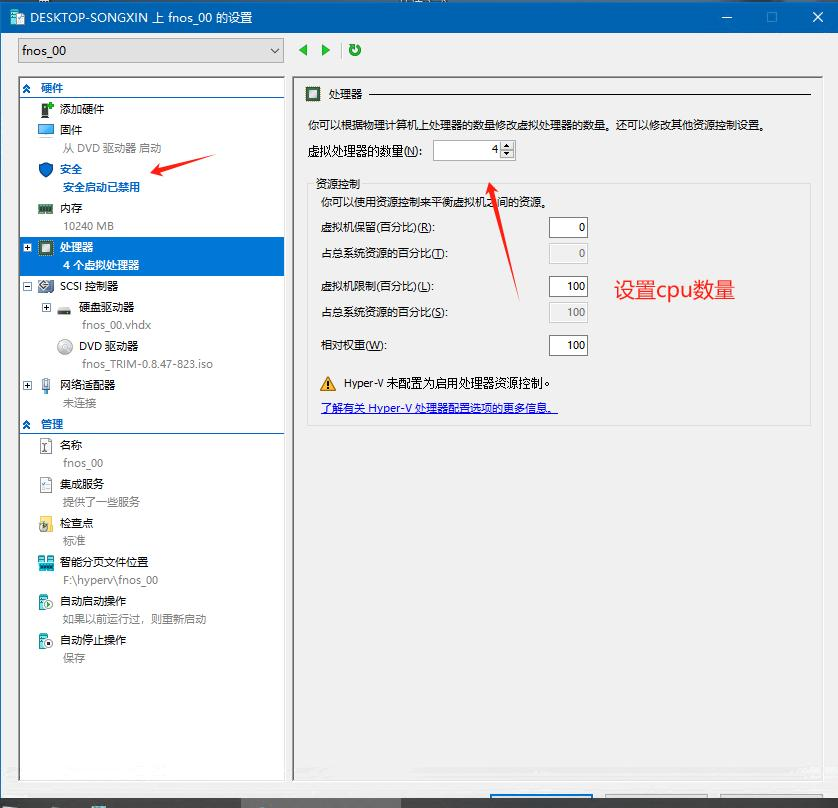The height and width of the screenshot is (808, 838).
Task: Collapse the Management (管理) section
Action: 27,425
